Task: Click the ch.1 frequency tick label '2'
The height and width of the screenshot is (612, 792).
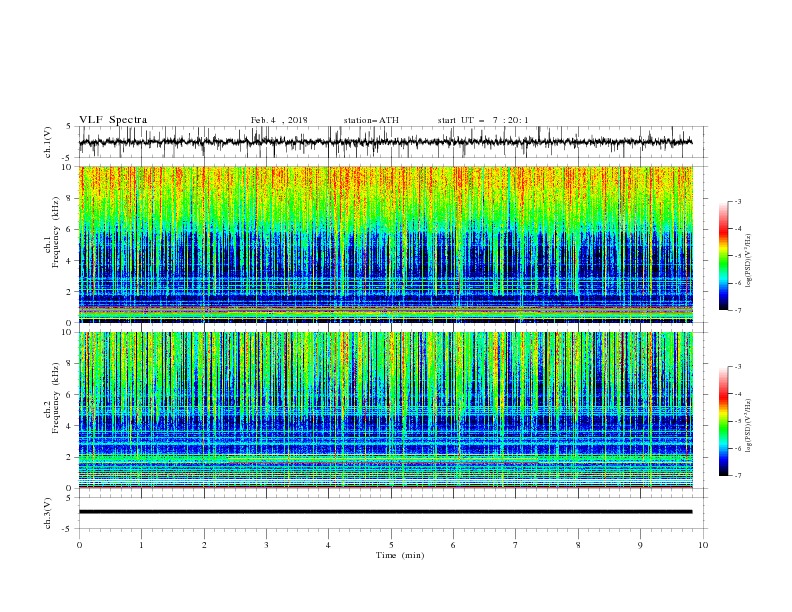Action: click(x=70, y=292)
